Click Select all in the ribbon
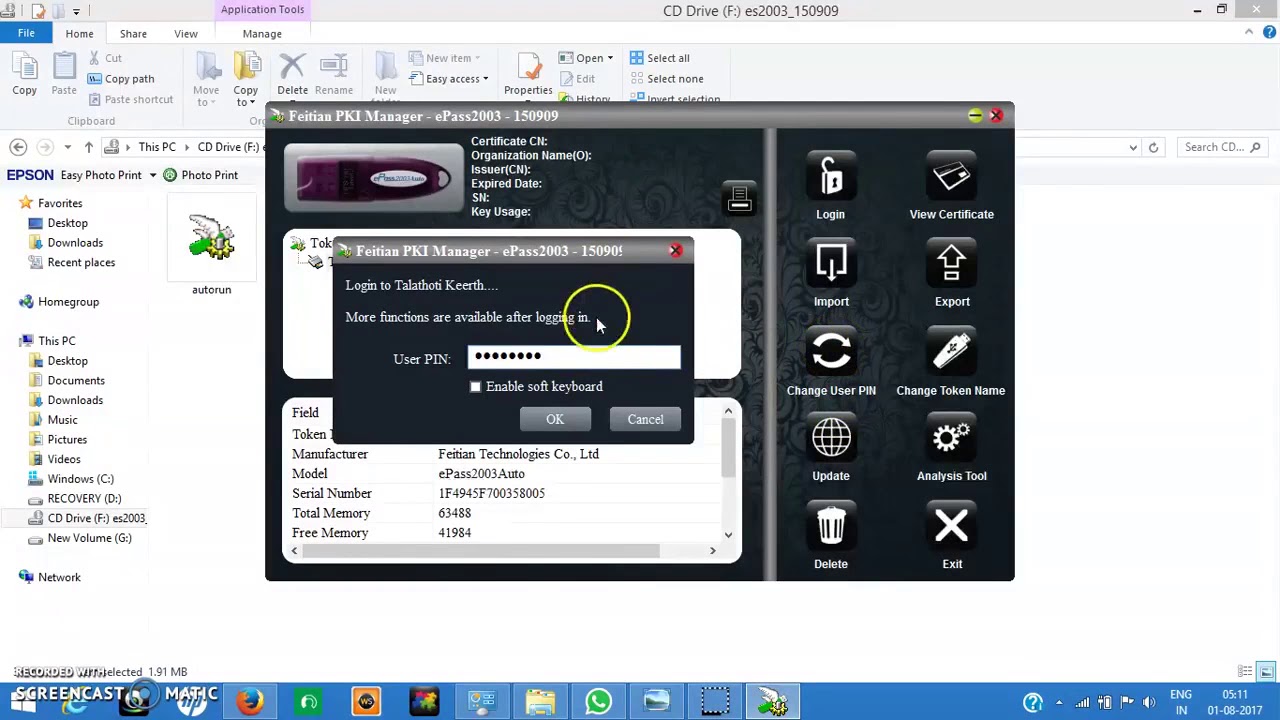 pyautogui.click(x=659, y=58)
